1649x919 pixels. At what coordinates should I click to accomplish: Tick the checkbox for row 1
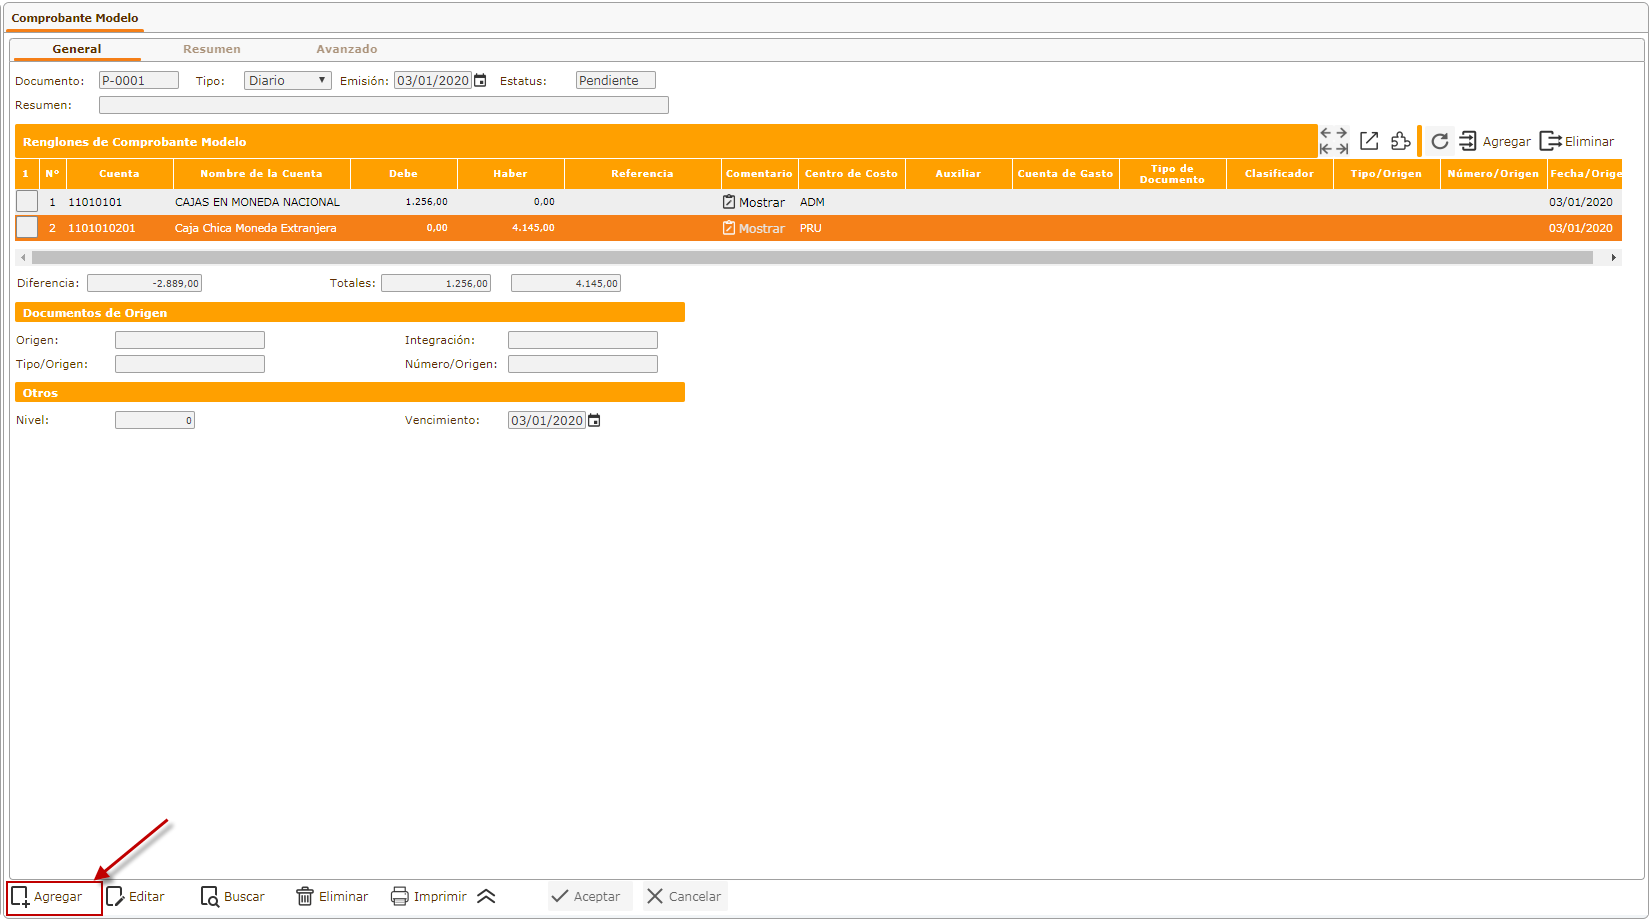click(27, 202)
